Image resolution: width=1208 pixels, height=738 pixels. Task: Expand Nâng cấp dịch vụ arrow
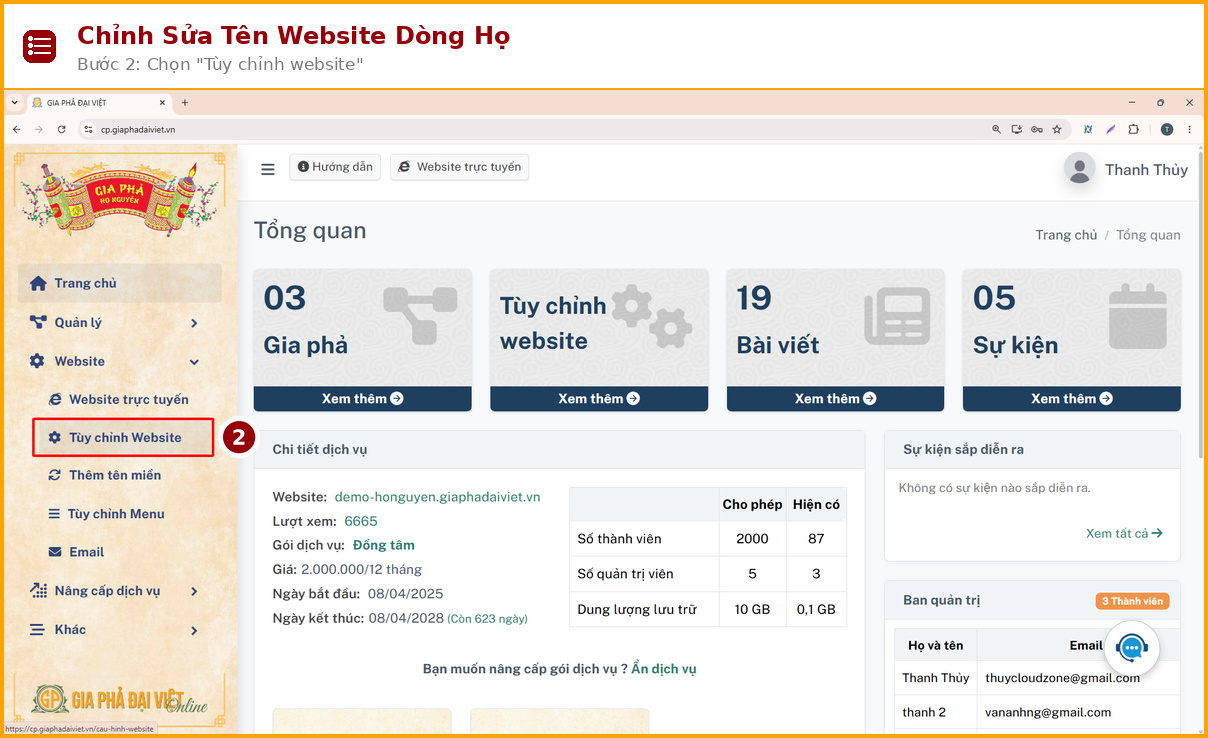click(x=194, y=591)
